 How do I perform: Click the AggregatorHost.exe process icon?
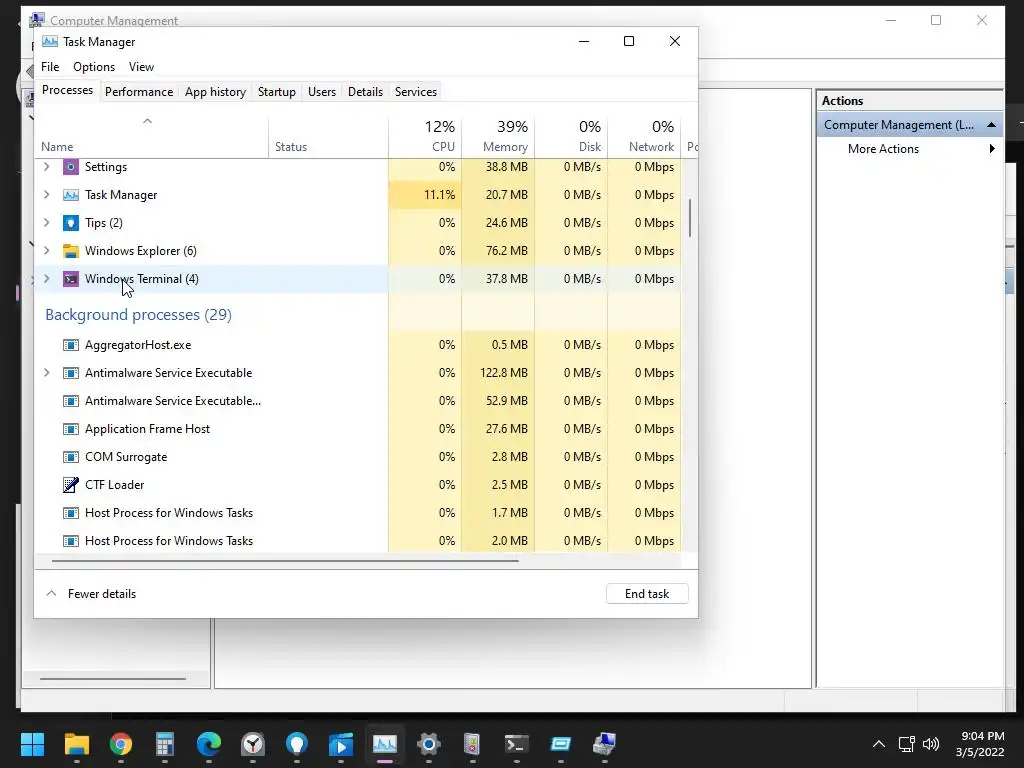click(x=71, y=345)
